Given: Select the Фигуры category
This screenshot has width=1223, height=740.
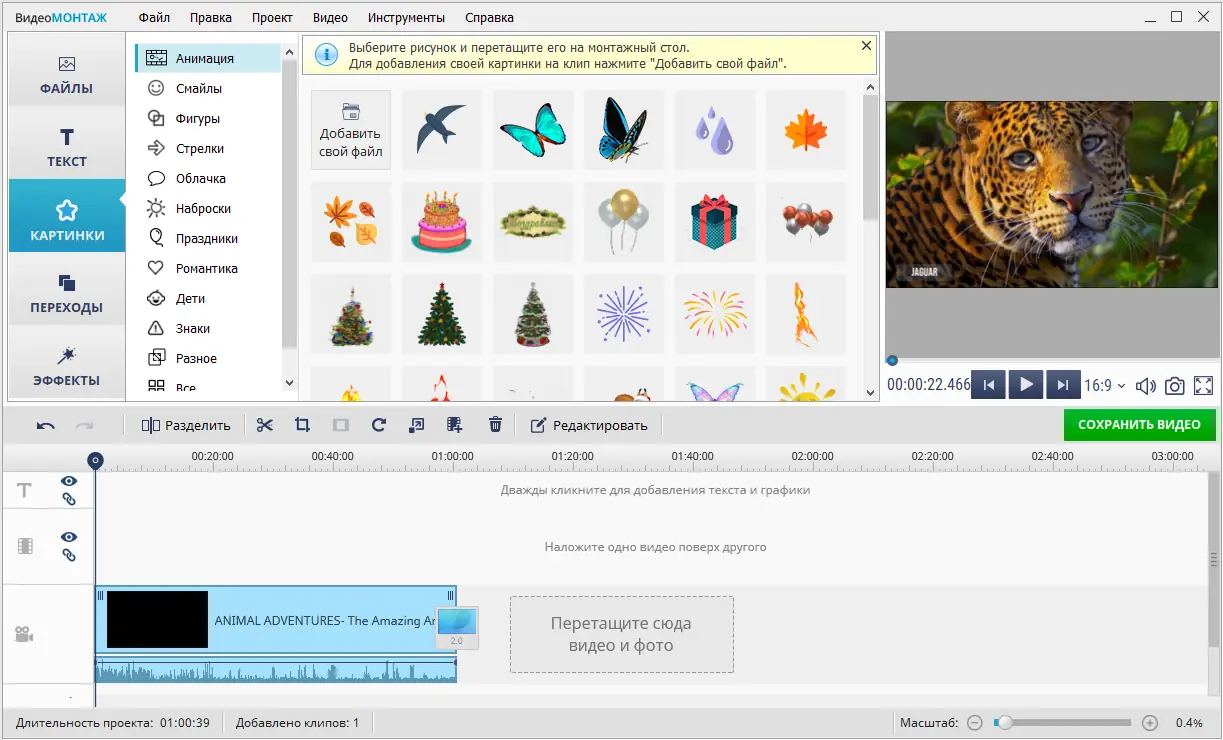Looking at the screenshot, I should point(208,118).
